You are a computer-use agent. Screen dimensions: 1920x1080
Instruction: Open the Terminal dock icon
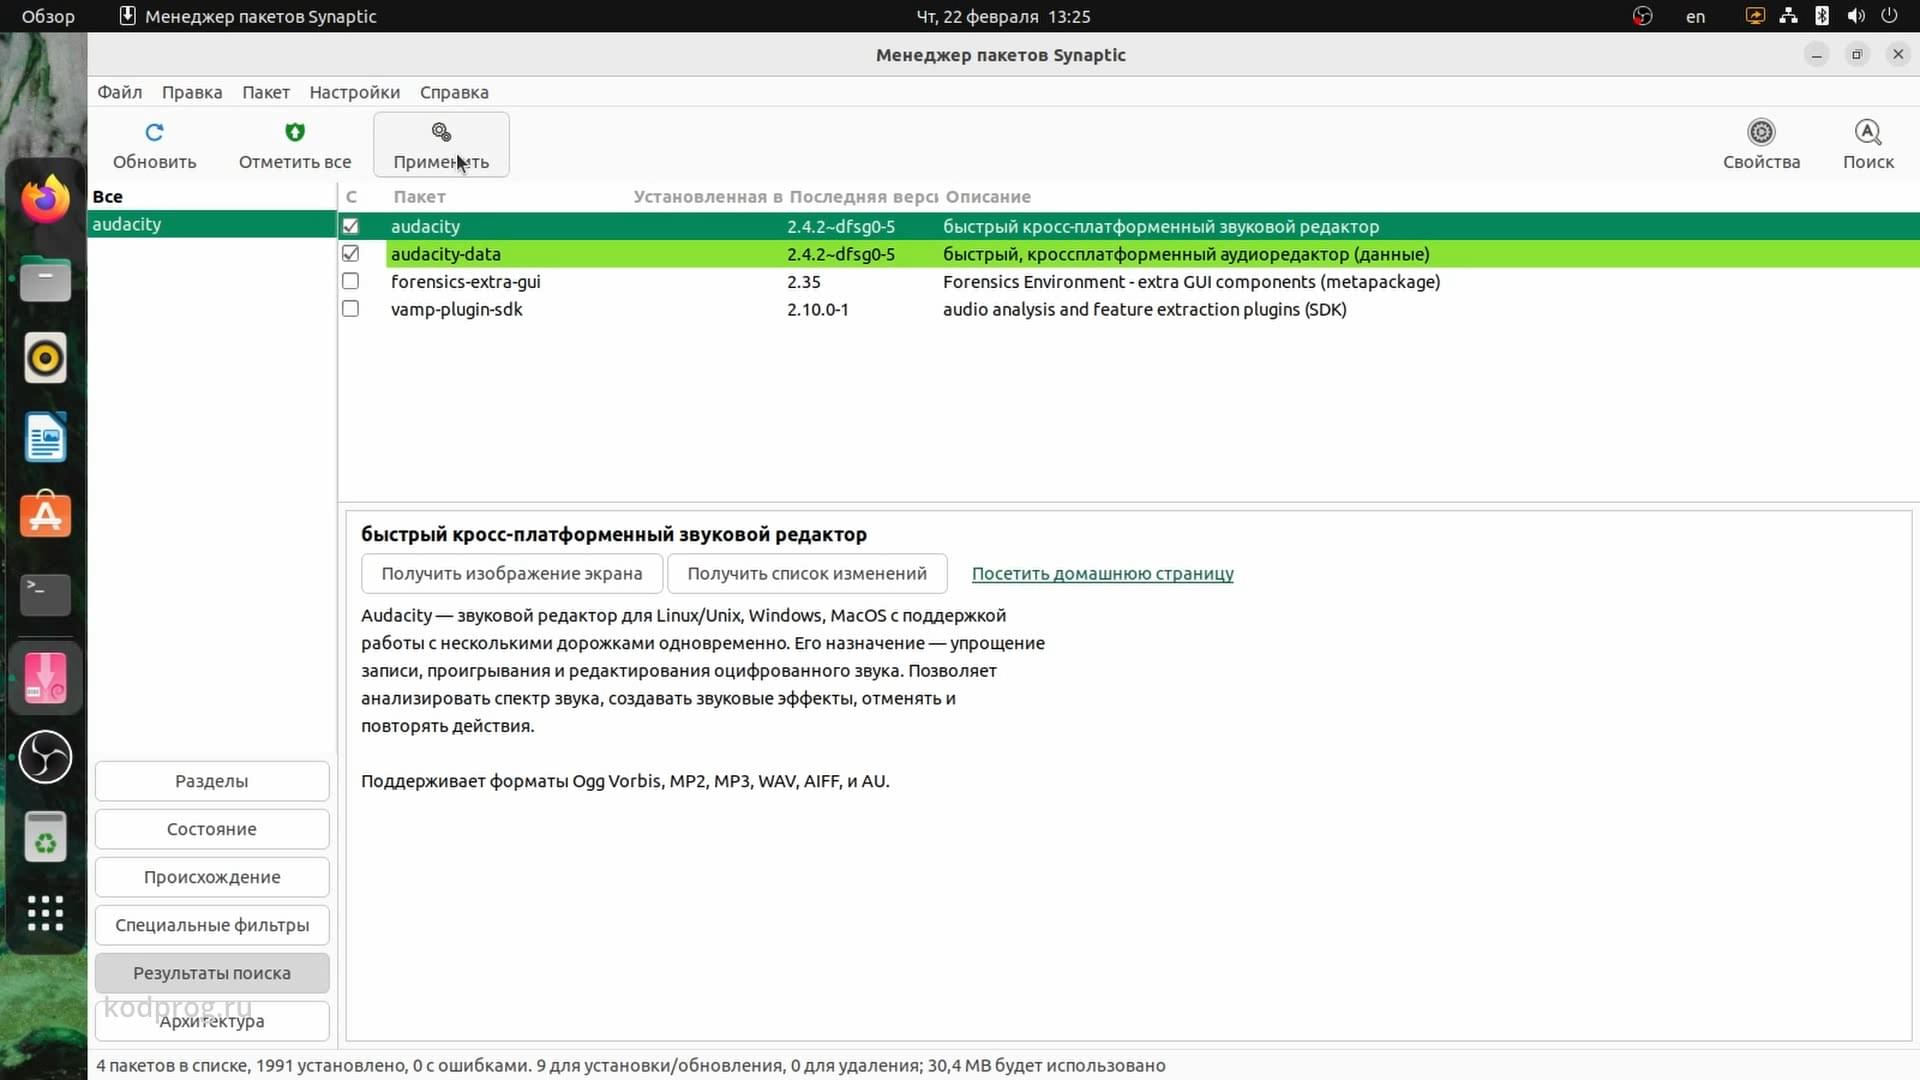[x=45, y=594]
